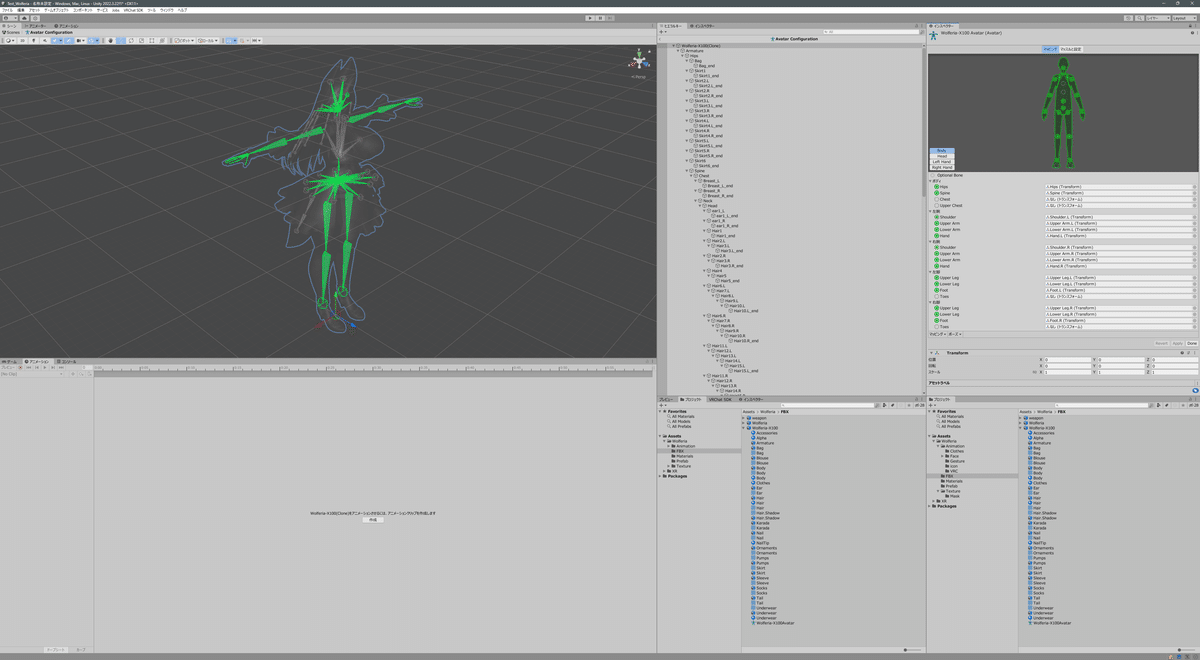
Task: Select the Hand view tool in Scene toolbar
Action: click(111, 40)
